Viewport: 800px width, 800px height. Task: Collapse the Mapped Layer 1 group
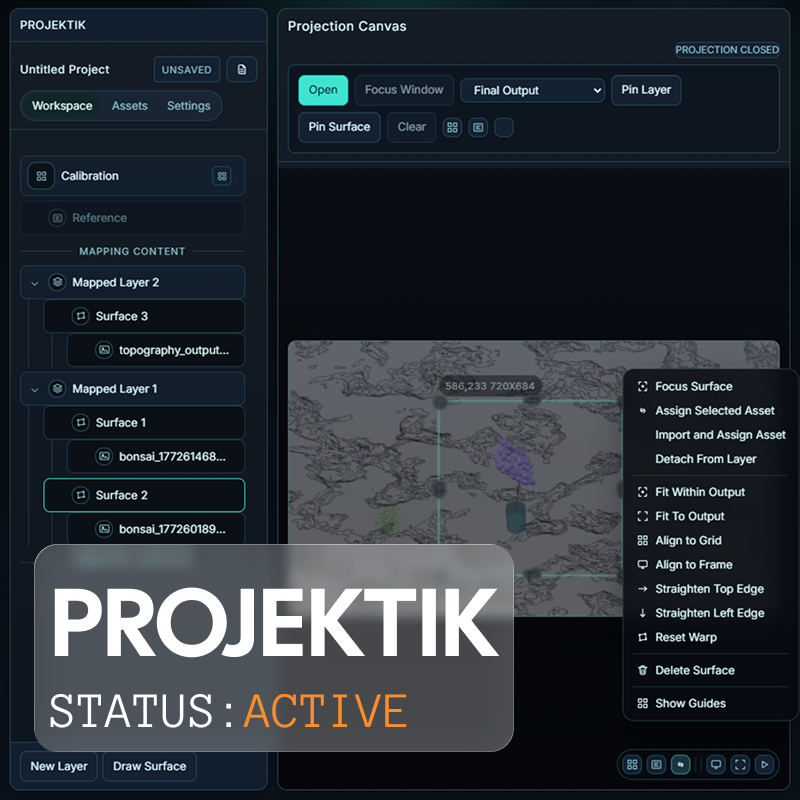pyautogui.click(x=35, y=389)
